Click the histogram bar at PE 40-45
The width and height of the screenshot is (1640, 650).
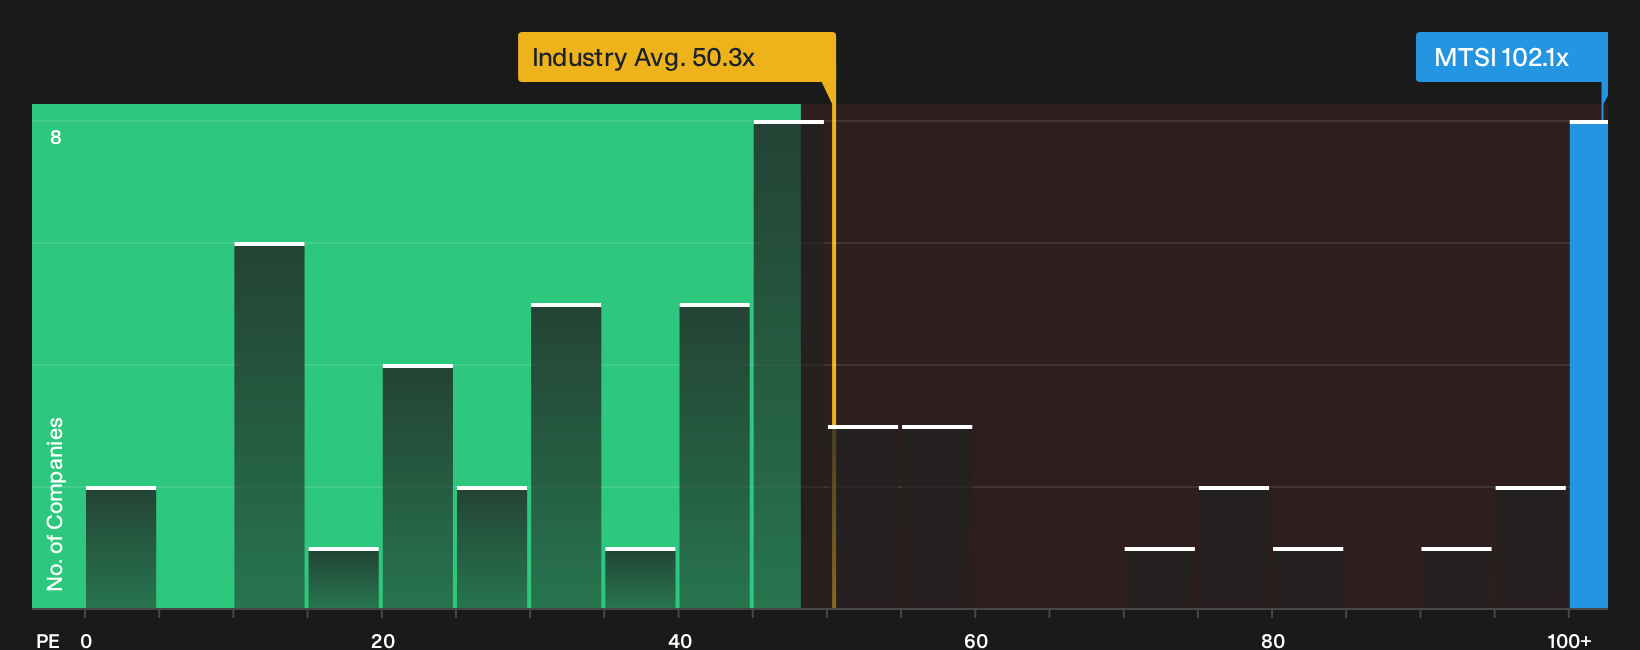pyautogui.click(x=715, y=455)
